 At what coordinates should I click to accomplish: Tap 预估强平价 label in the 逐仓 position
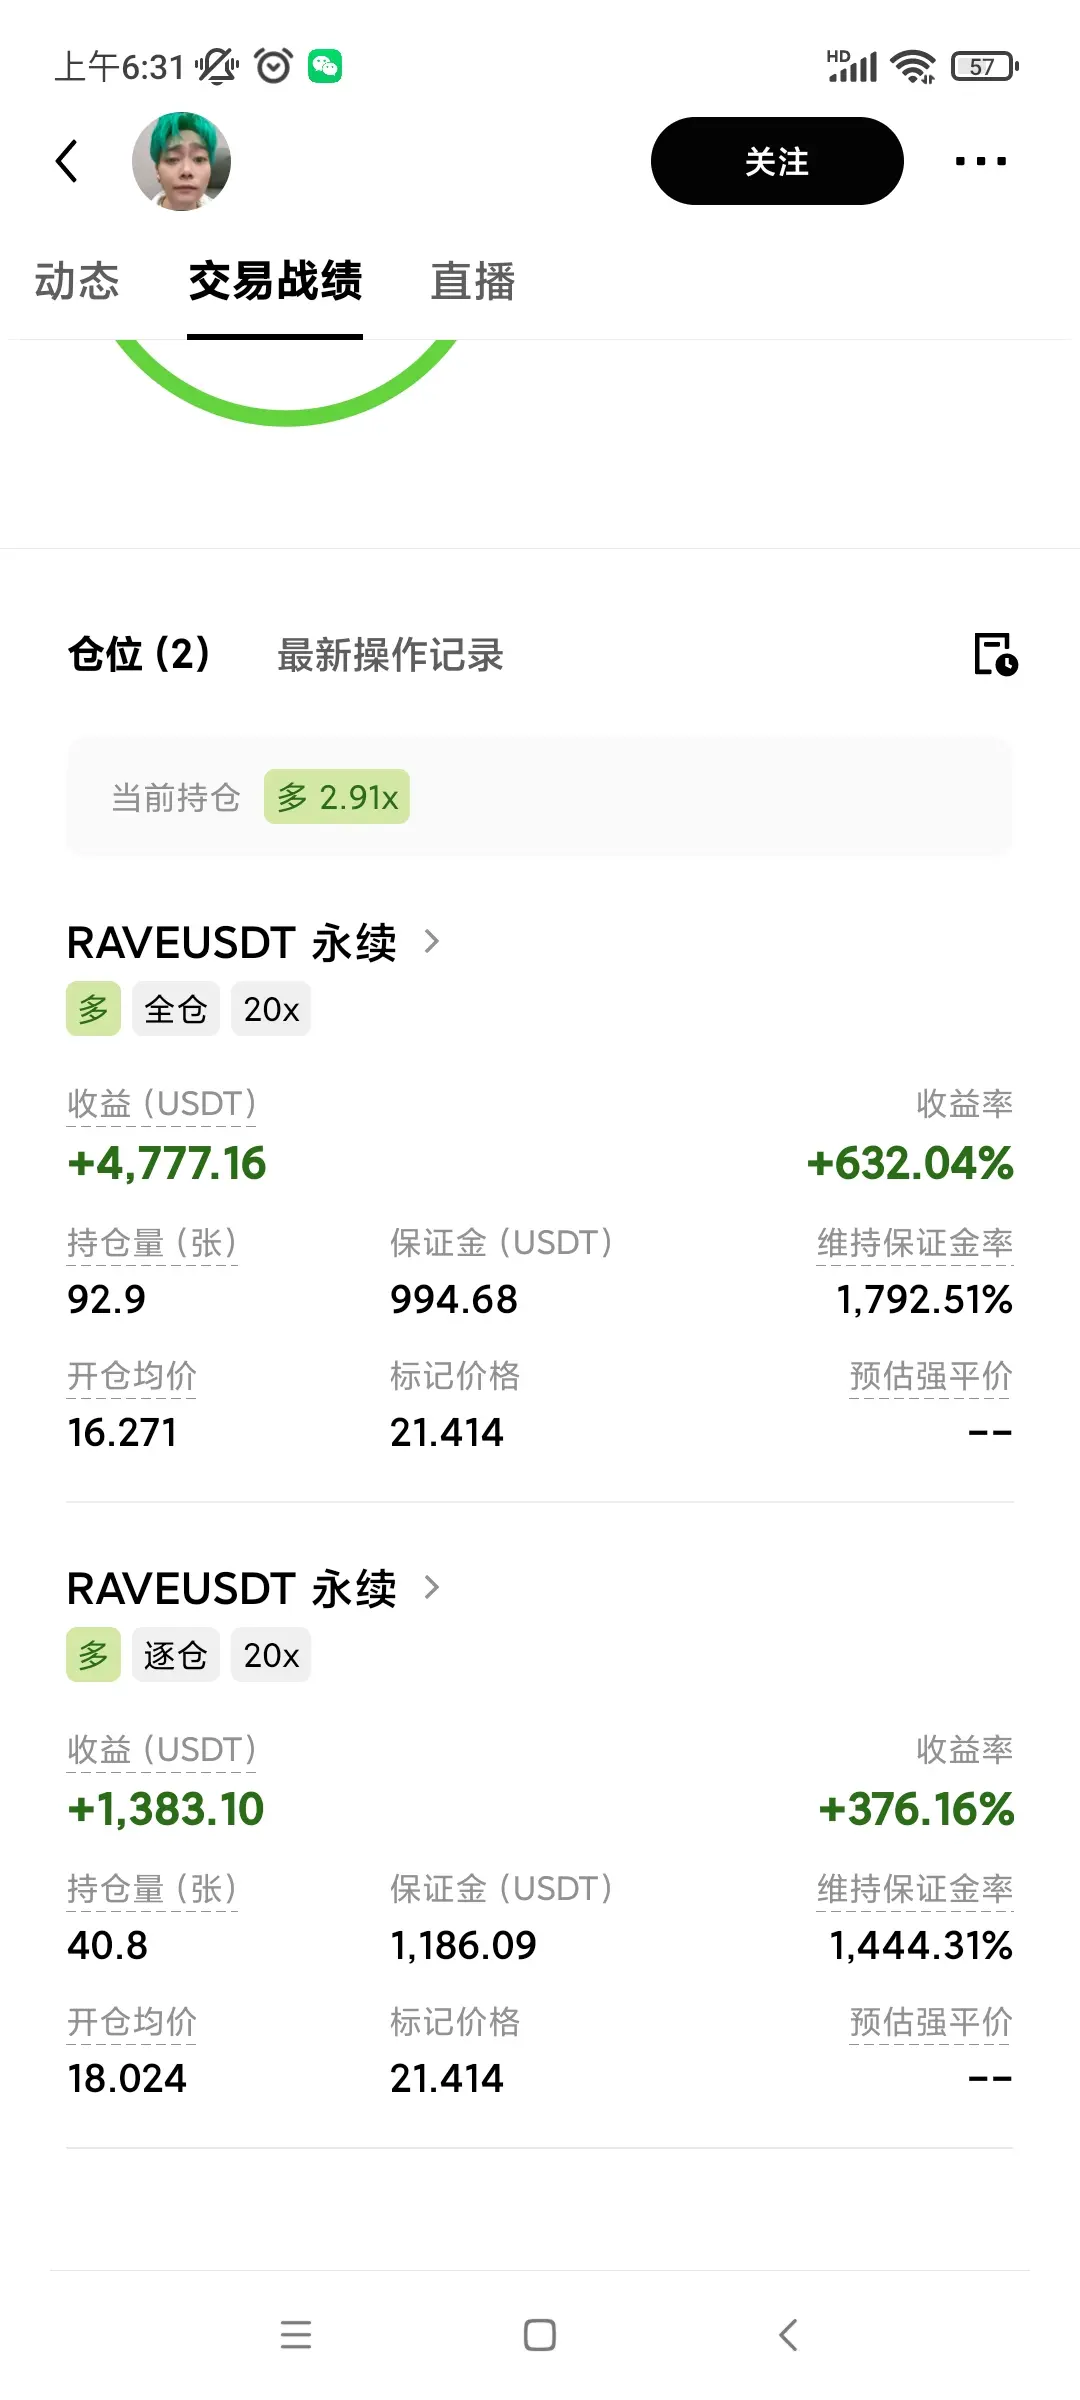coord(931,2022)
